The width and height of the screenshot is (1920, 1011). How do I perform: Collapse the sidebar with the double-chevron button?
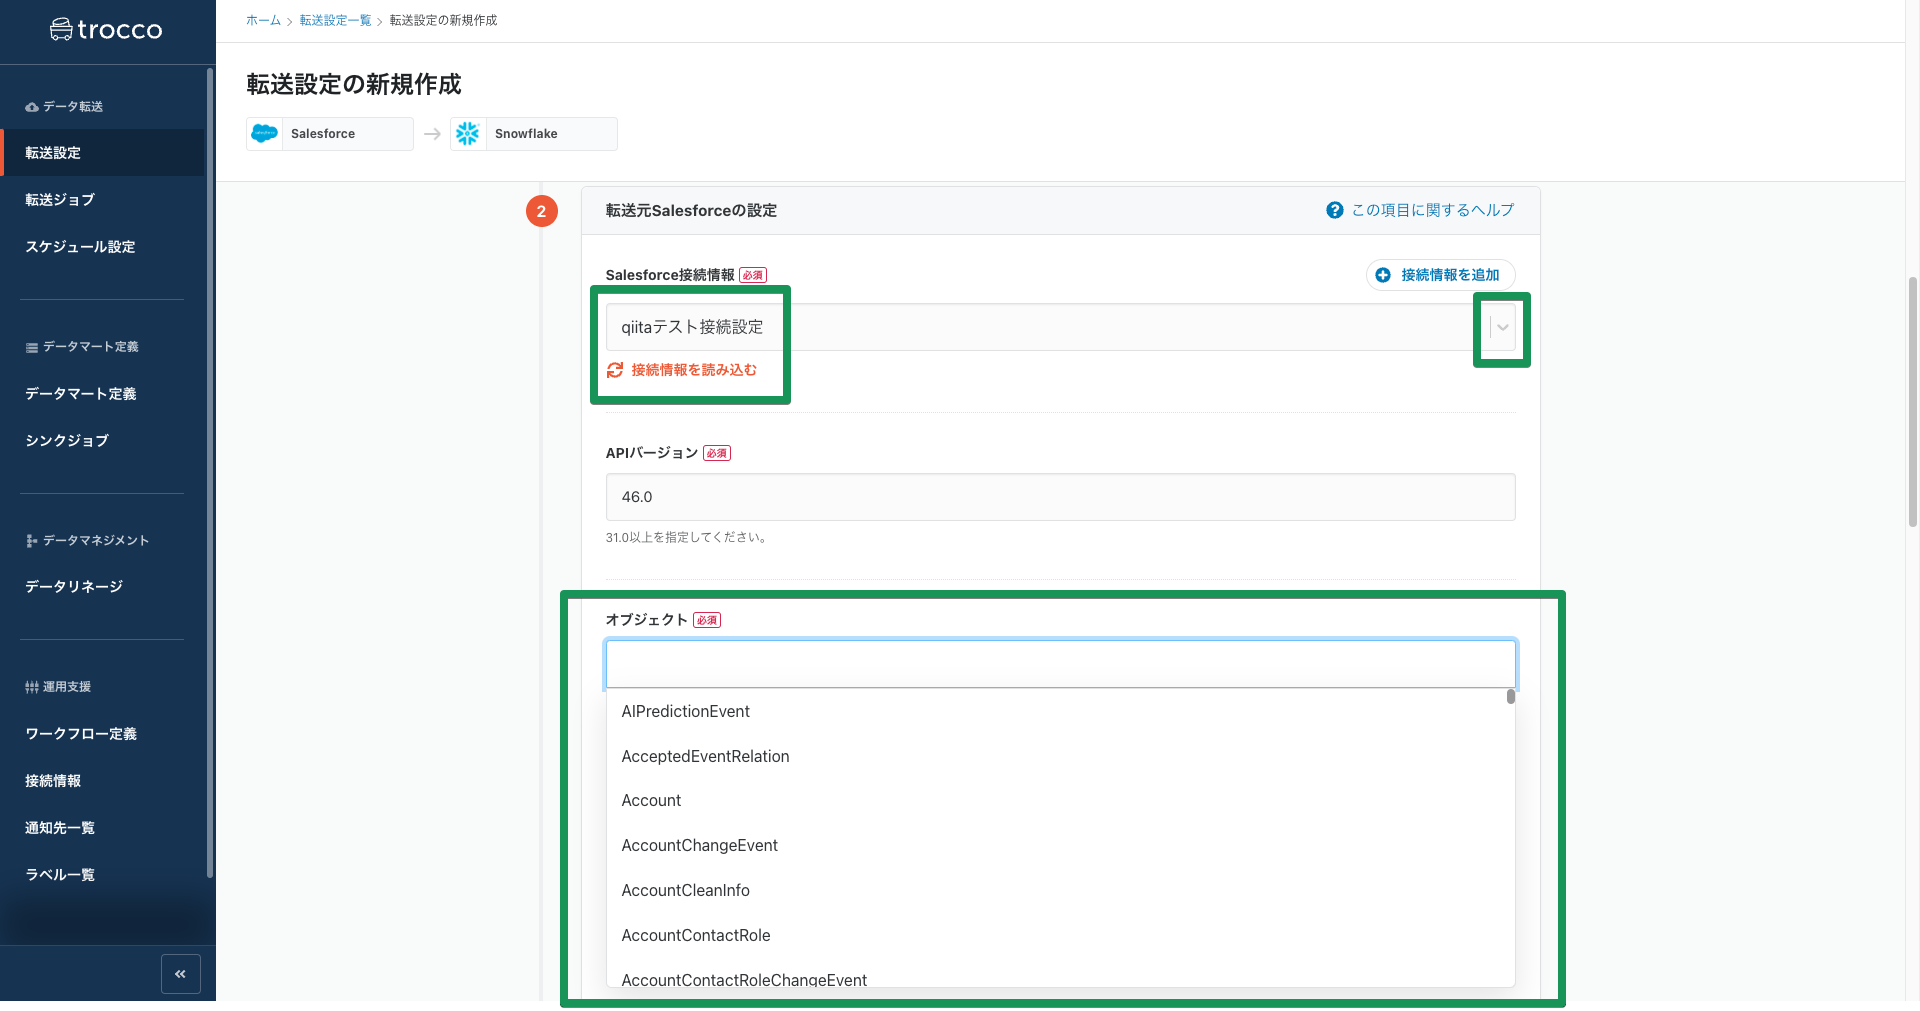180,973
